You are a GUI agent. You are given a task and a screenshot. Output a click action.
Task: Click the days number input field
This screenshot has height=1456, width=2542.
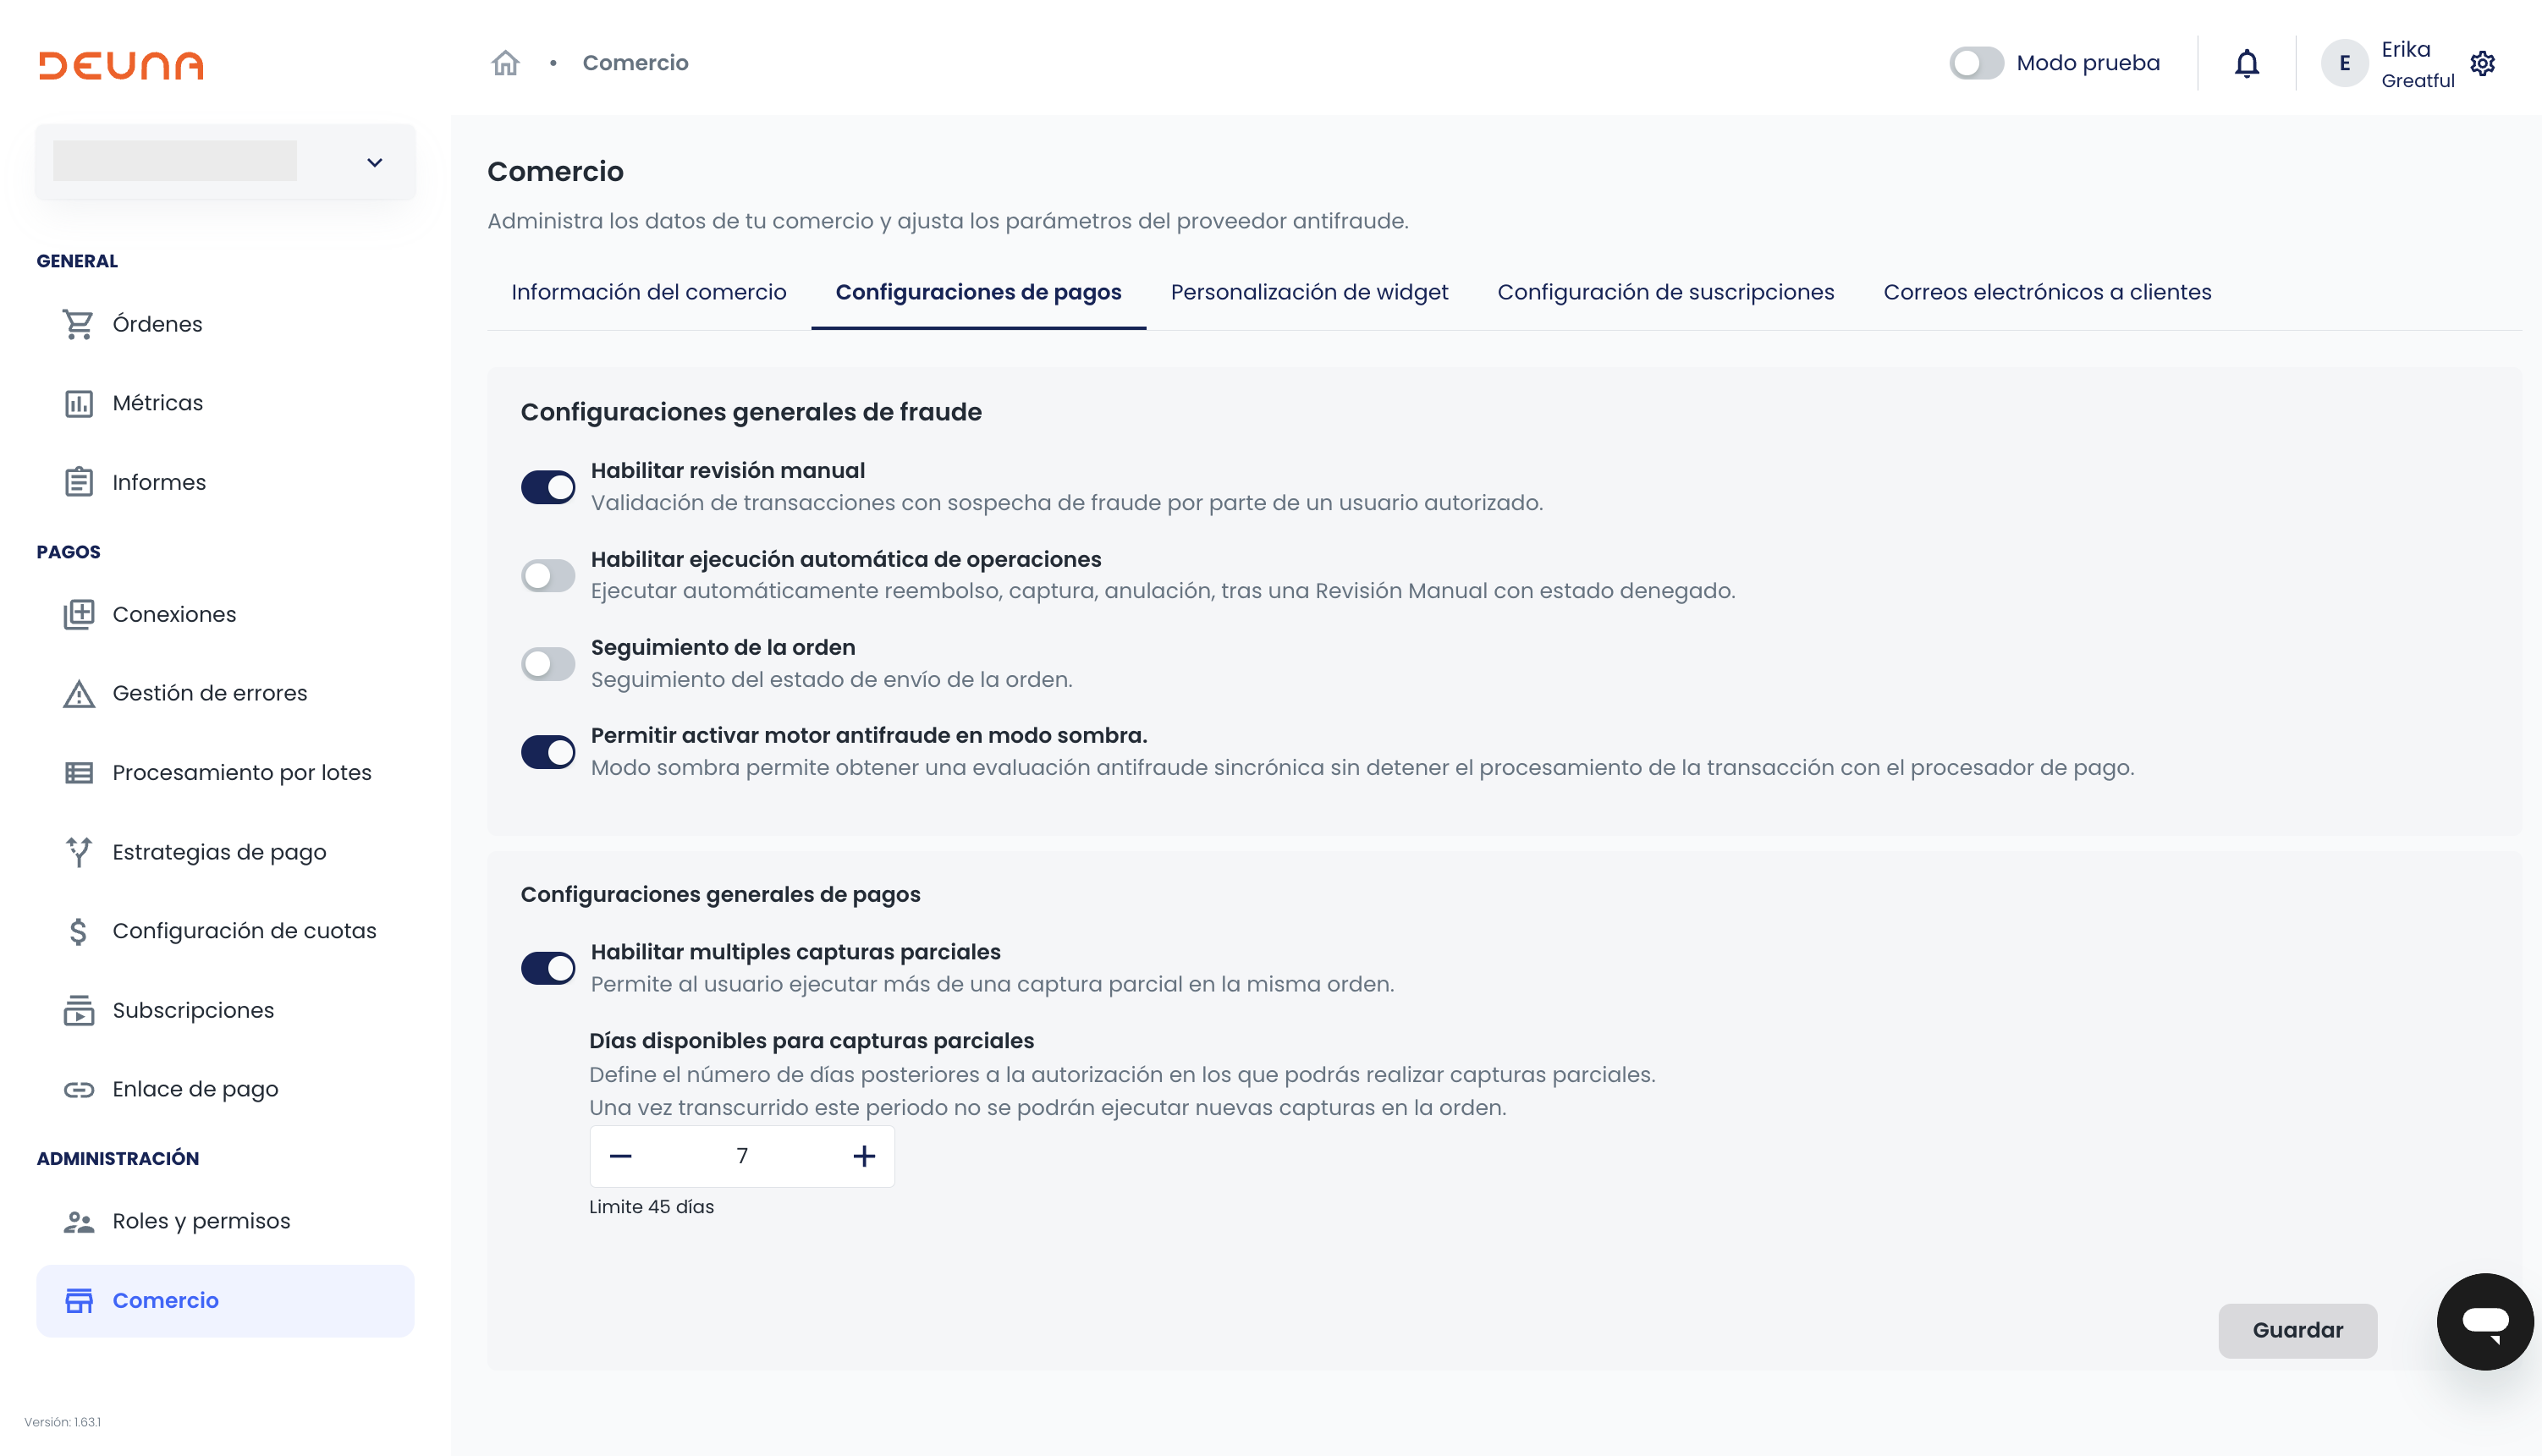pyautogui.click(x=741, y=1157)
